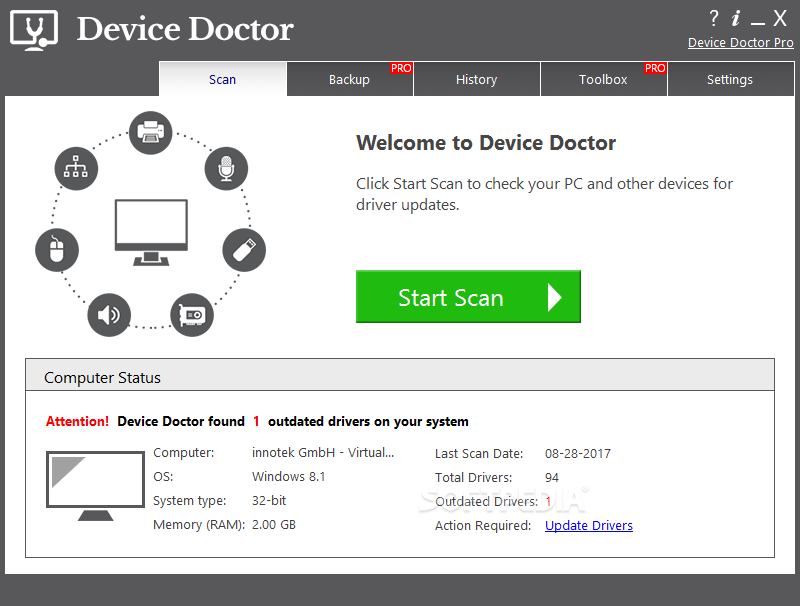Open the Settings tab
800x606 pixels.
tap(729, 79)
